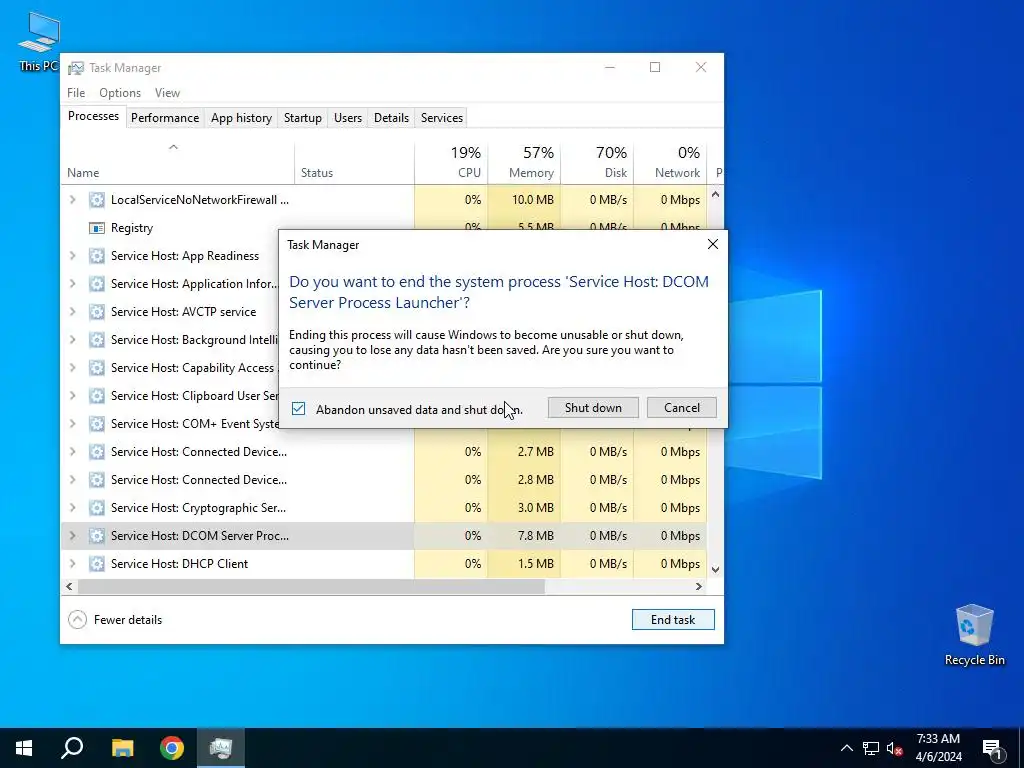
Task: Launch Google Chrome from taskbar
Action: [x=172, y=748]
